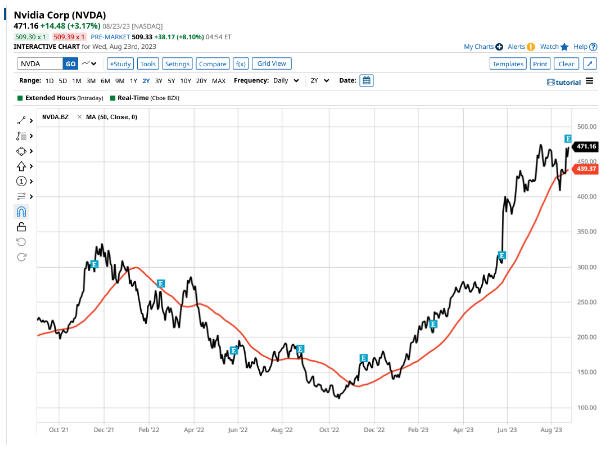Click the PRE-MARKET quote label
Screen dimensions: 609x462
pos(110,37)
